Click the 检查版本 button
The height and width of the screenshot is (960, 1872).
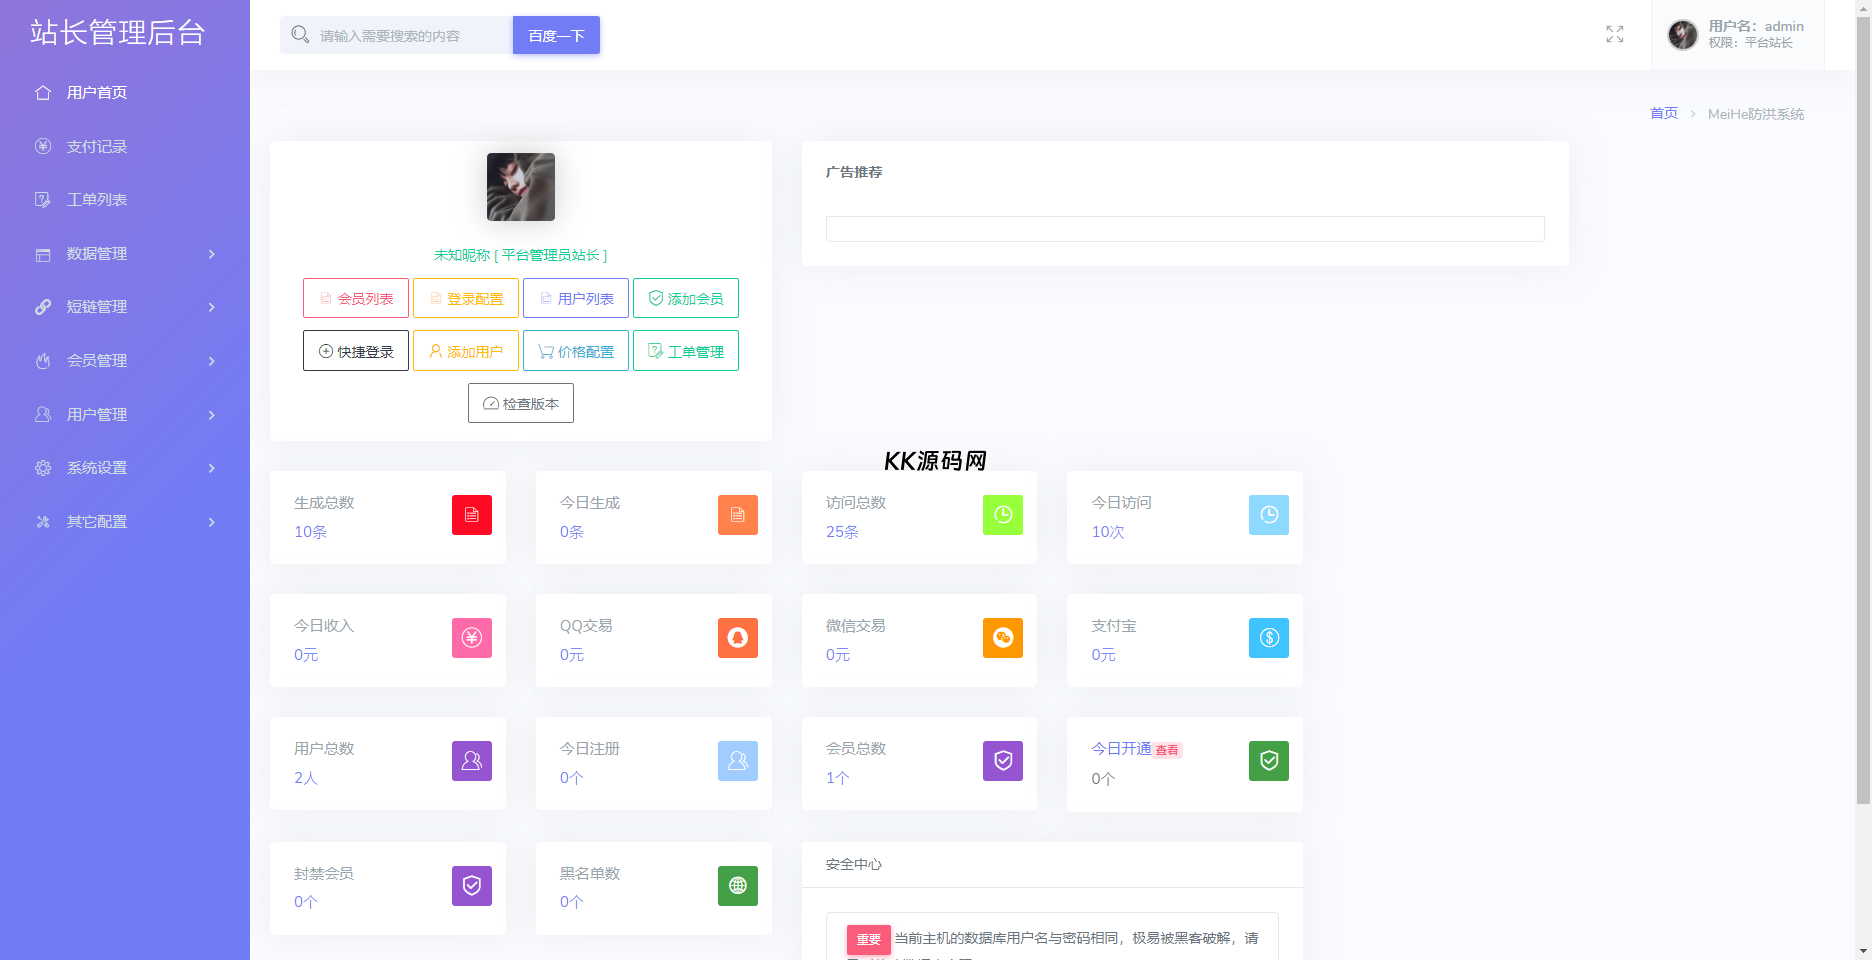[521, 403]
